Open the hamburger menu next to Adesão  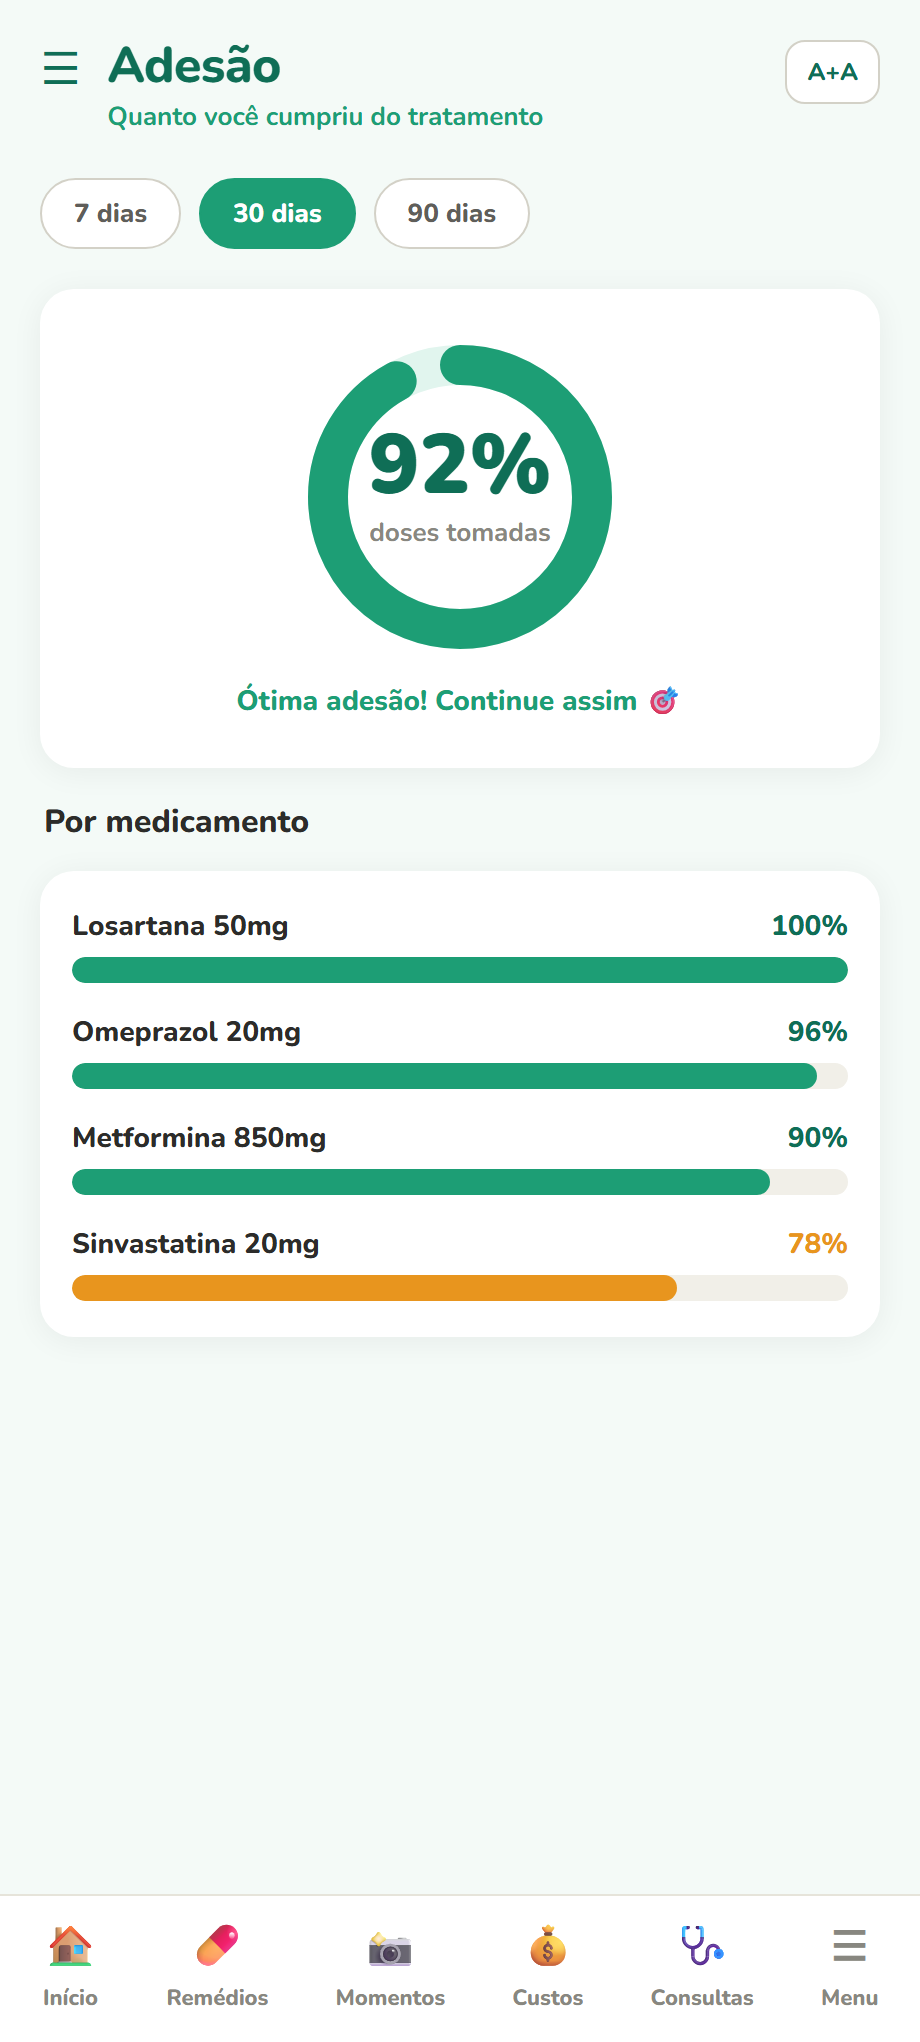(x=61, y=68)
